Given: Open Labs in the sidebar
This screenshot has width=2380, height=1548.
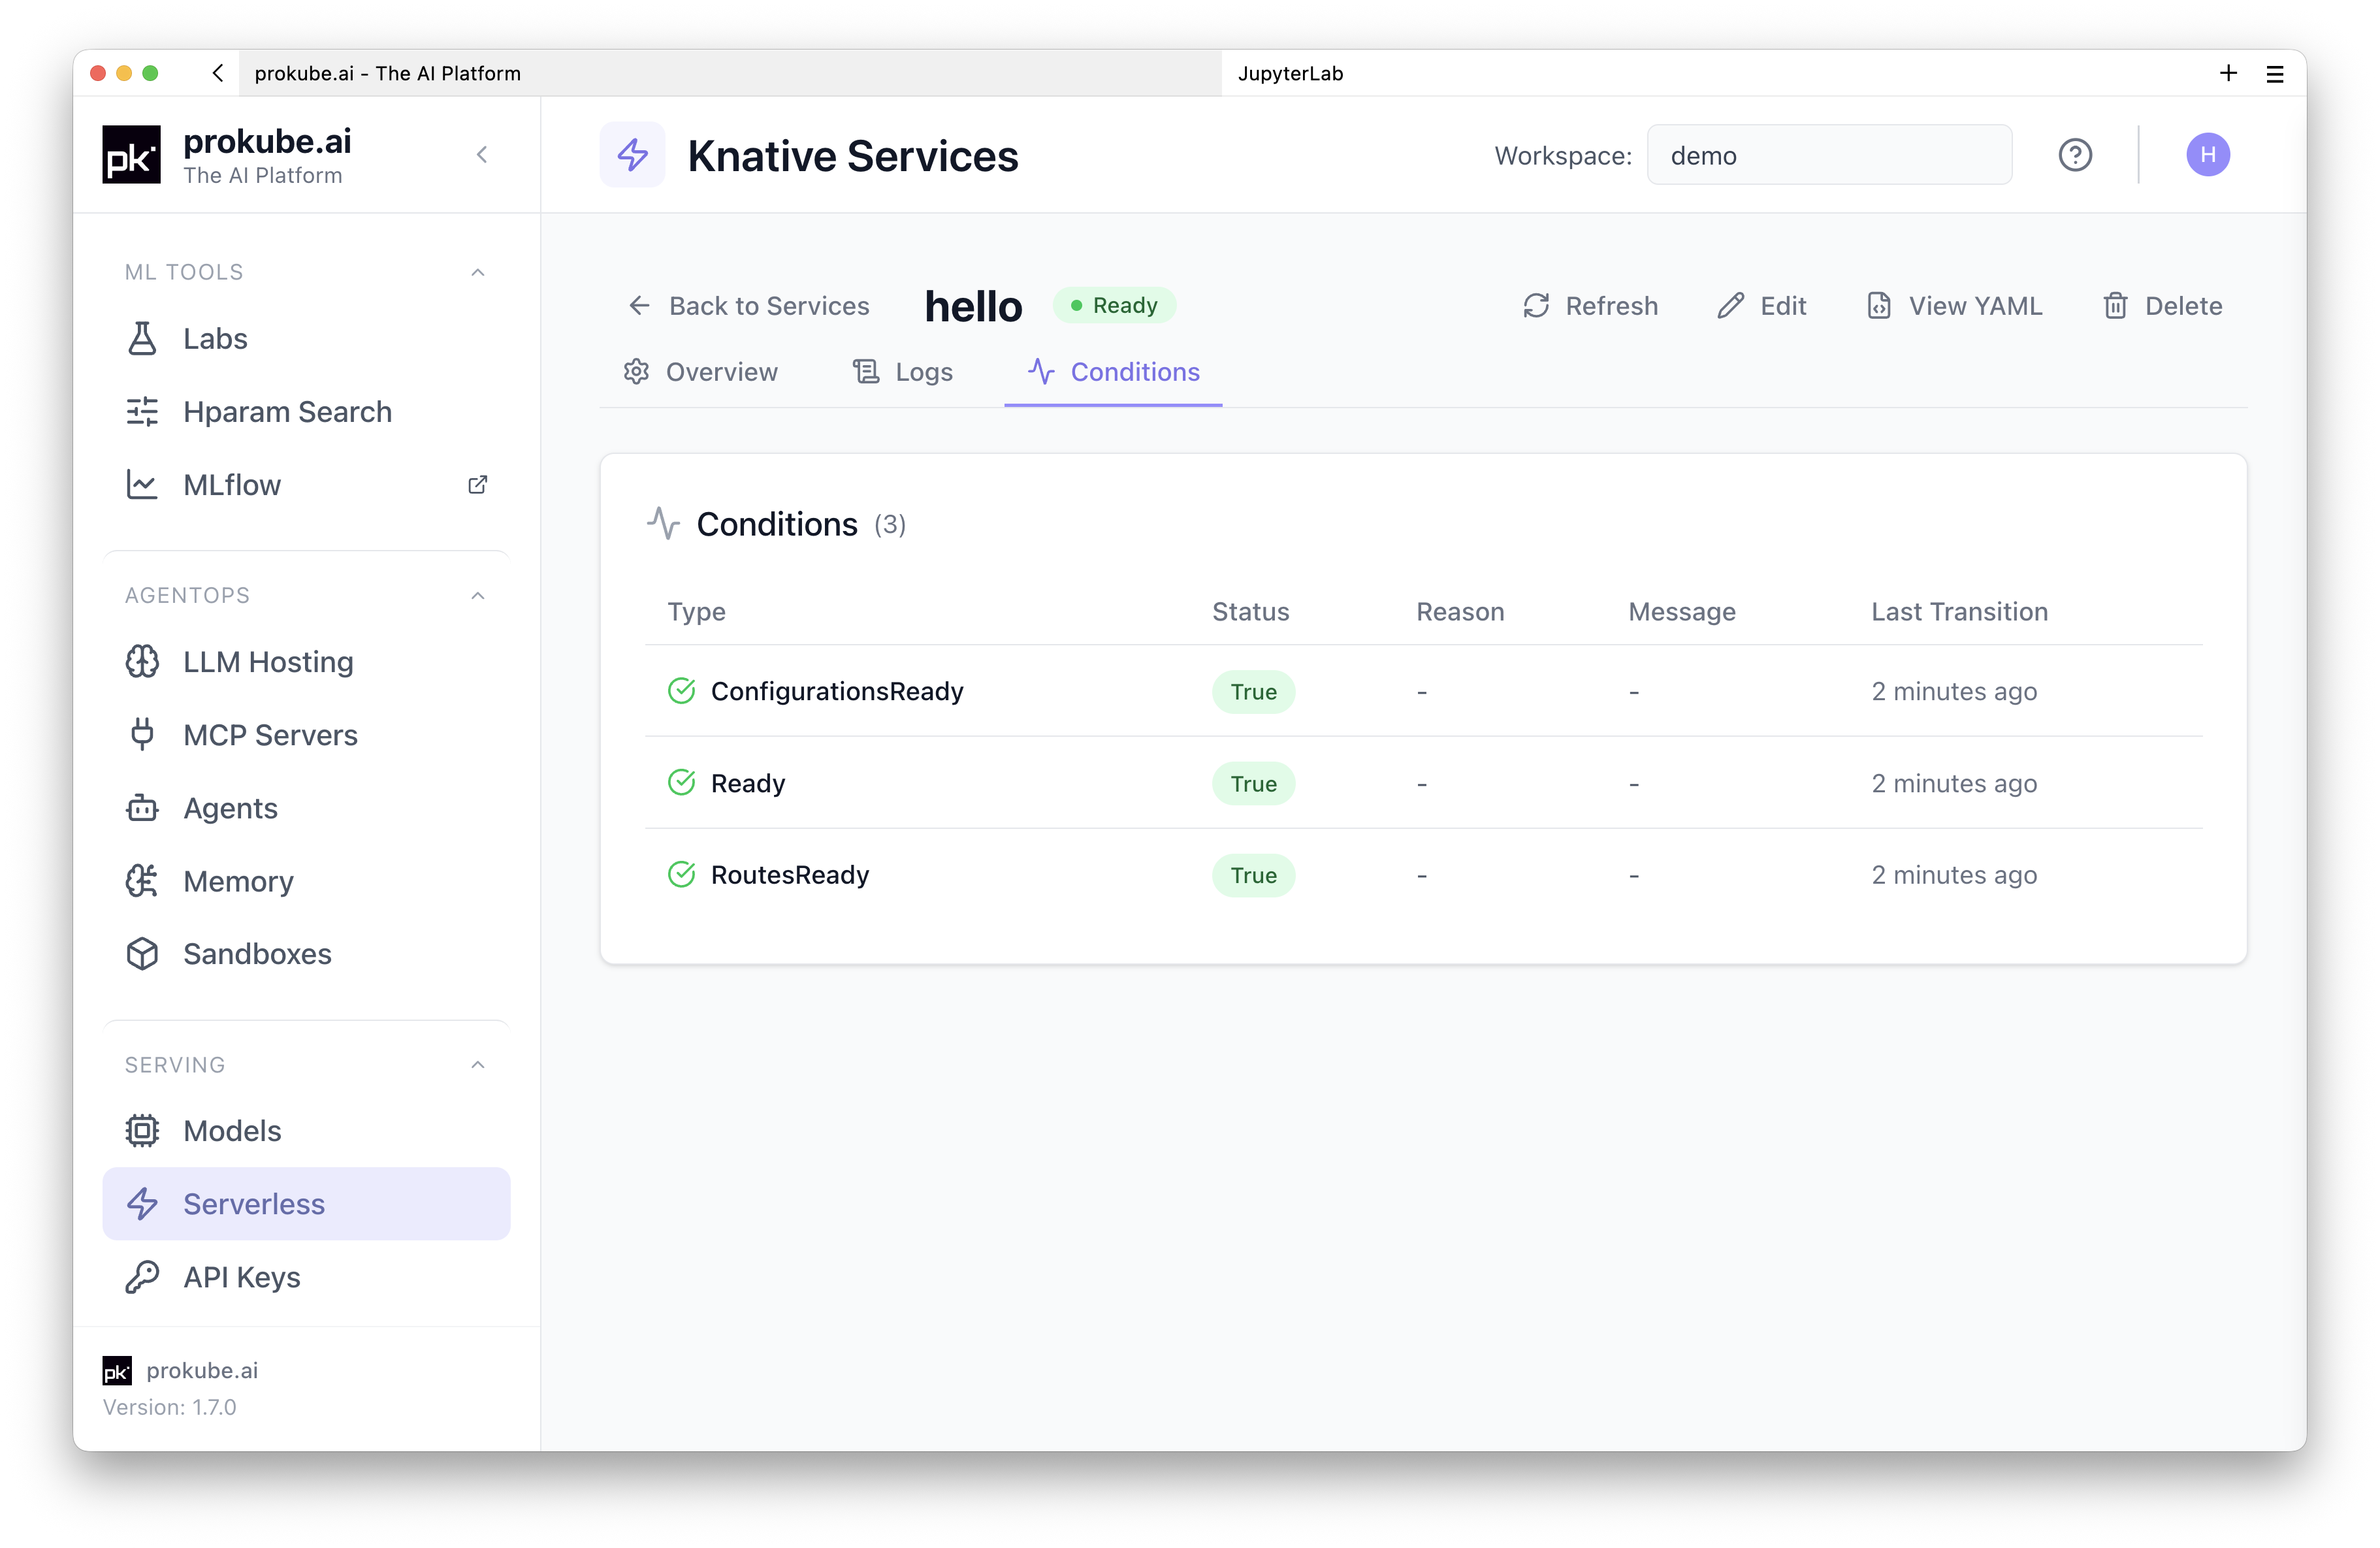Looking at the screenshot, I should pos(306,338).
